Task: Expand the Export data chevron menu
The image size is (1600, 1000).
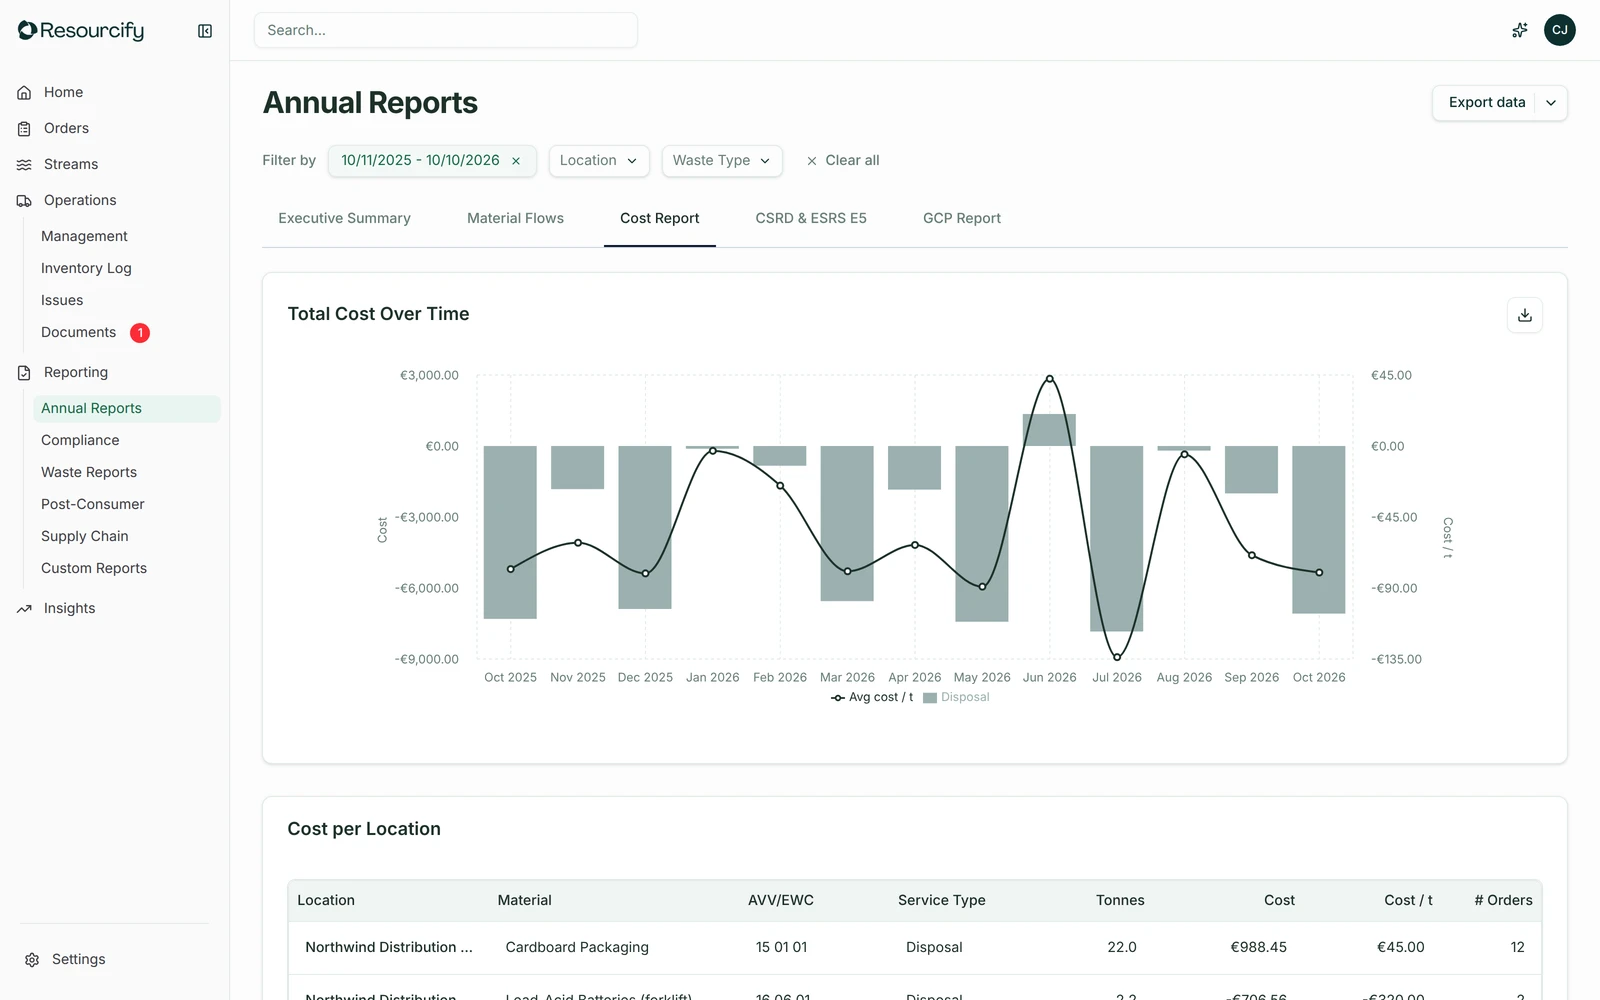Action: [x=1551, y=103]
